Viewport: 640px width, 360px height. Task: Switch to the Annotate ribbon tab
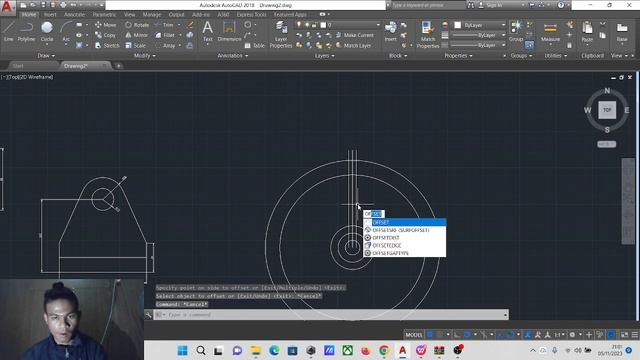pos(74,14)
